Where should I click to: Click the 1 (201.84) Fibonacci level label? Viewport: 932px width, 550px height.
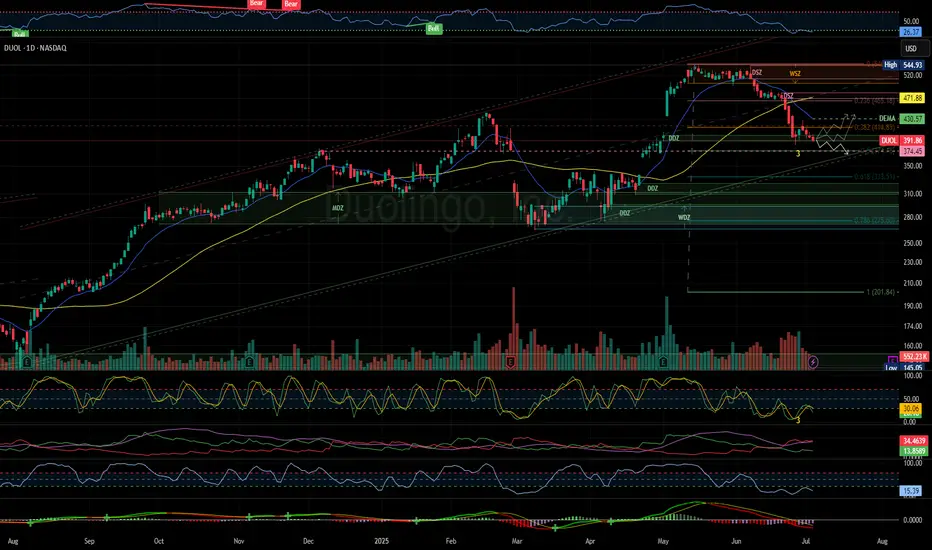coord(880,292)
